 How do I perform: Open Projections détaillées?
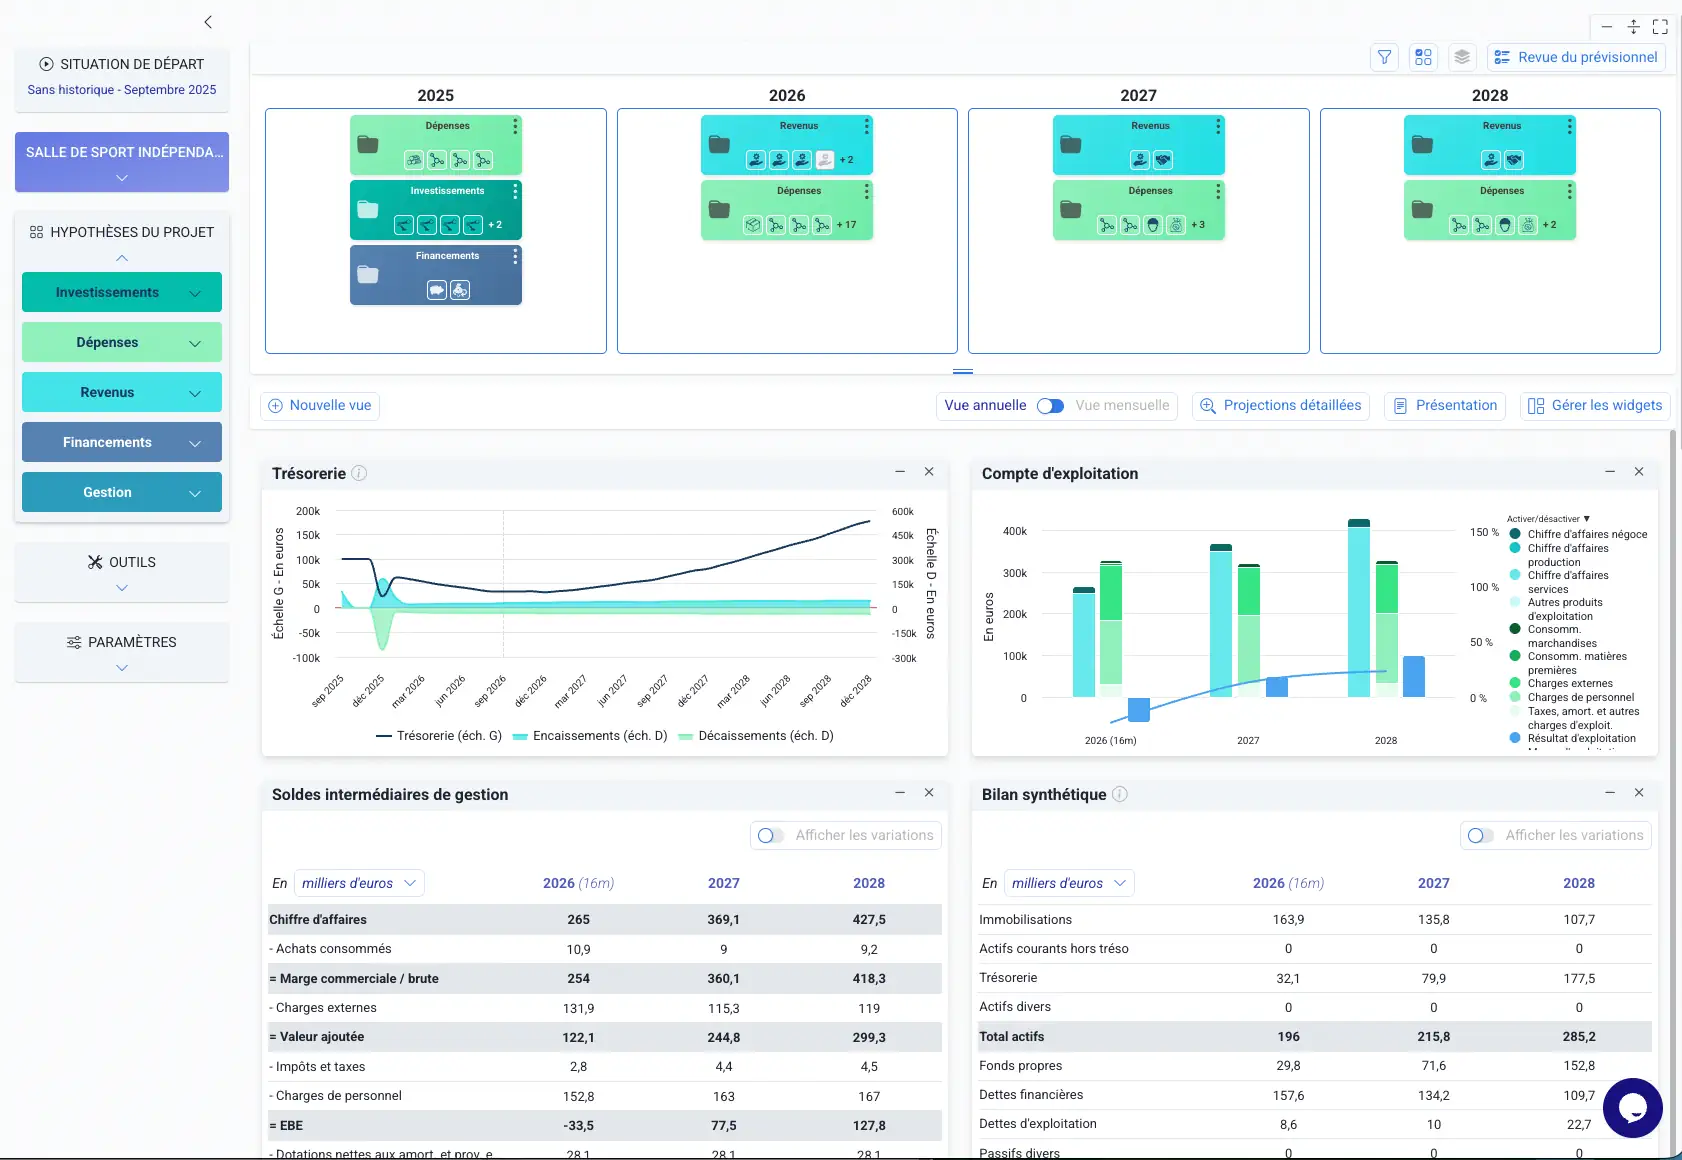1281,406
